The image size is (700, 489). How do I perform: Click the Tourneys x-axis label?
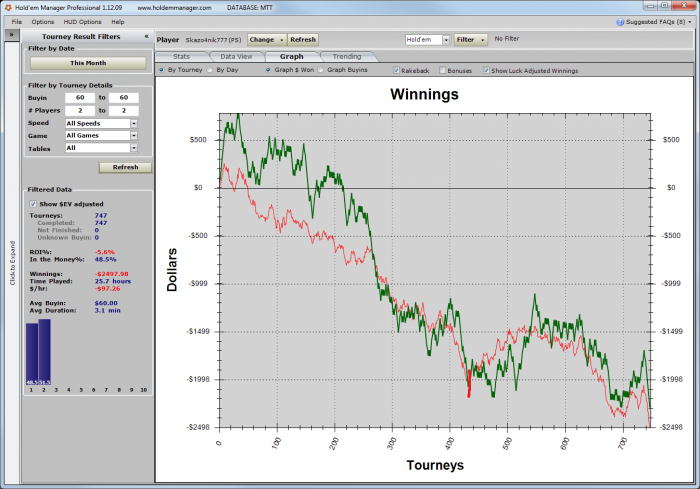pos(435,465)
